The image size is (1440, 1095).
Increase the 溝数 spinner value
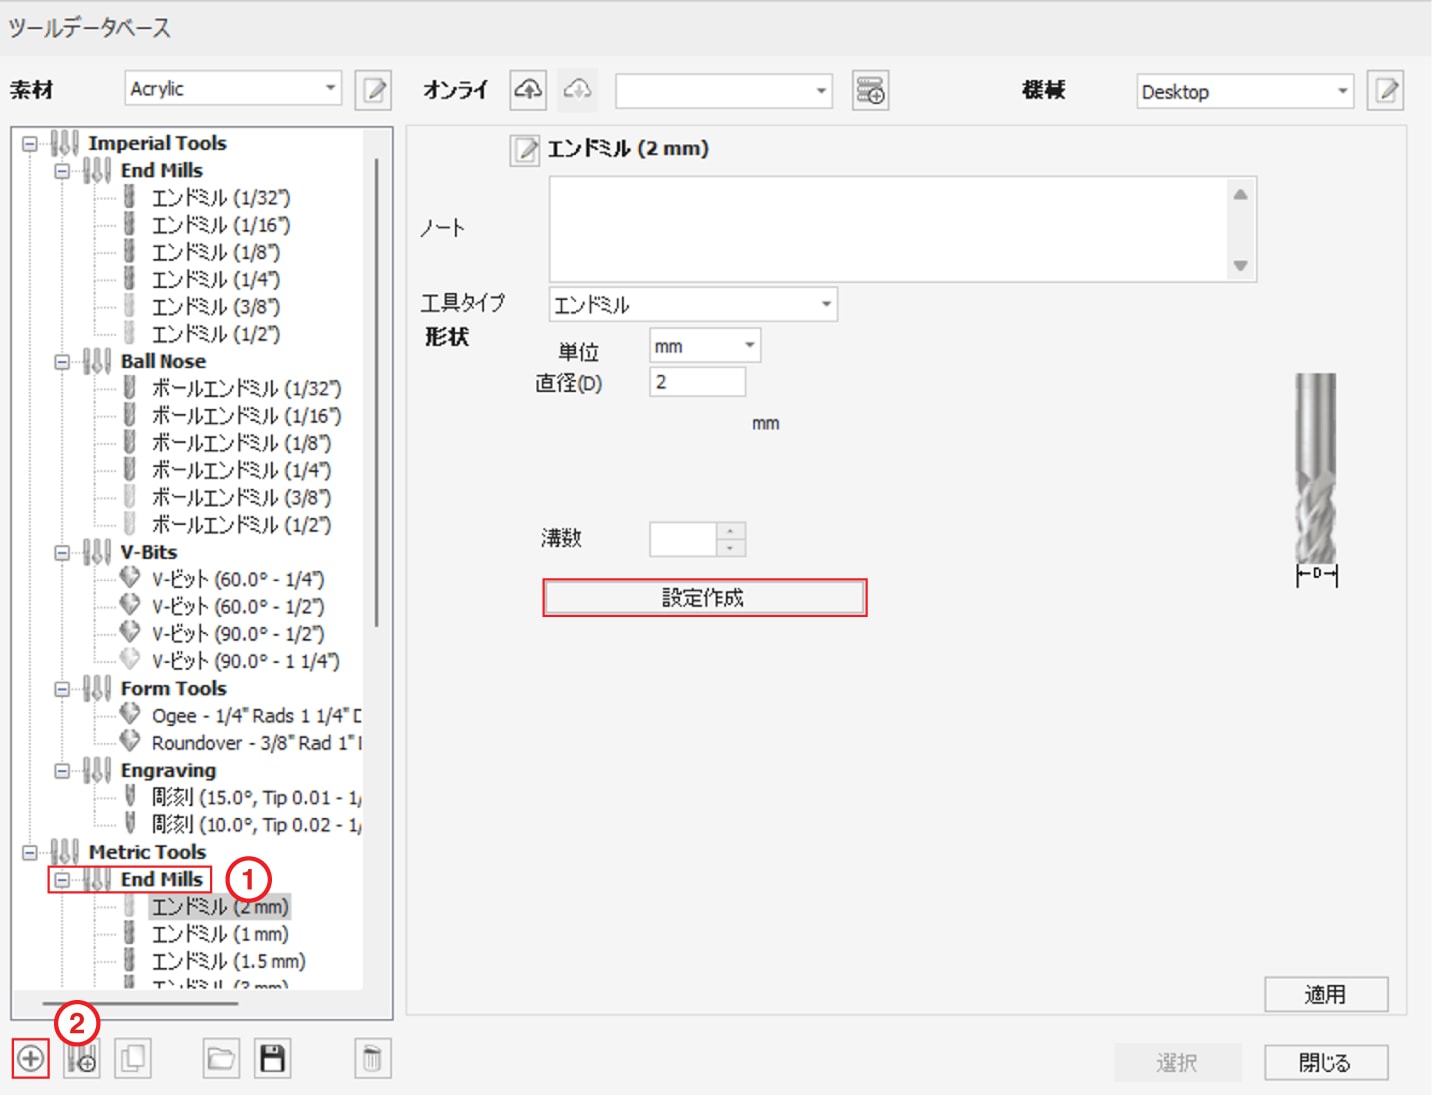[731, 531]
